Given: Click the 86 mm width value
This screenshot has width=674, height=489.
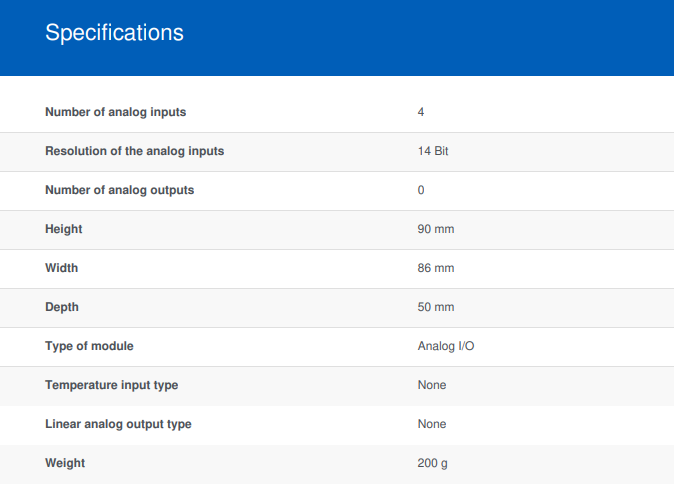Looking at the screenshot, I should [x=436, y=268].
